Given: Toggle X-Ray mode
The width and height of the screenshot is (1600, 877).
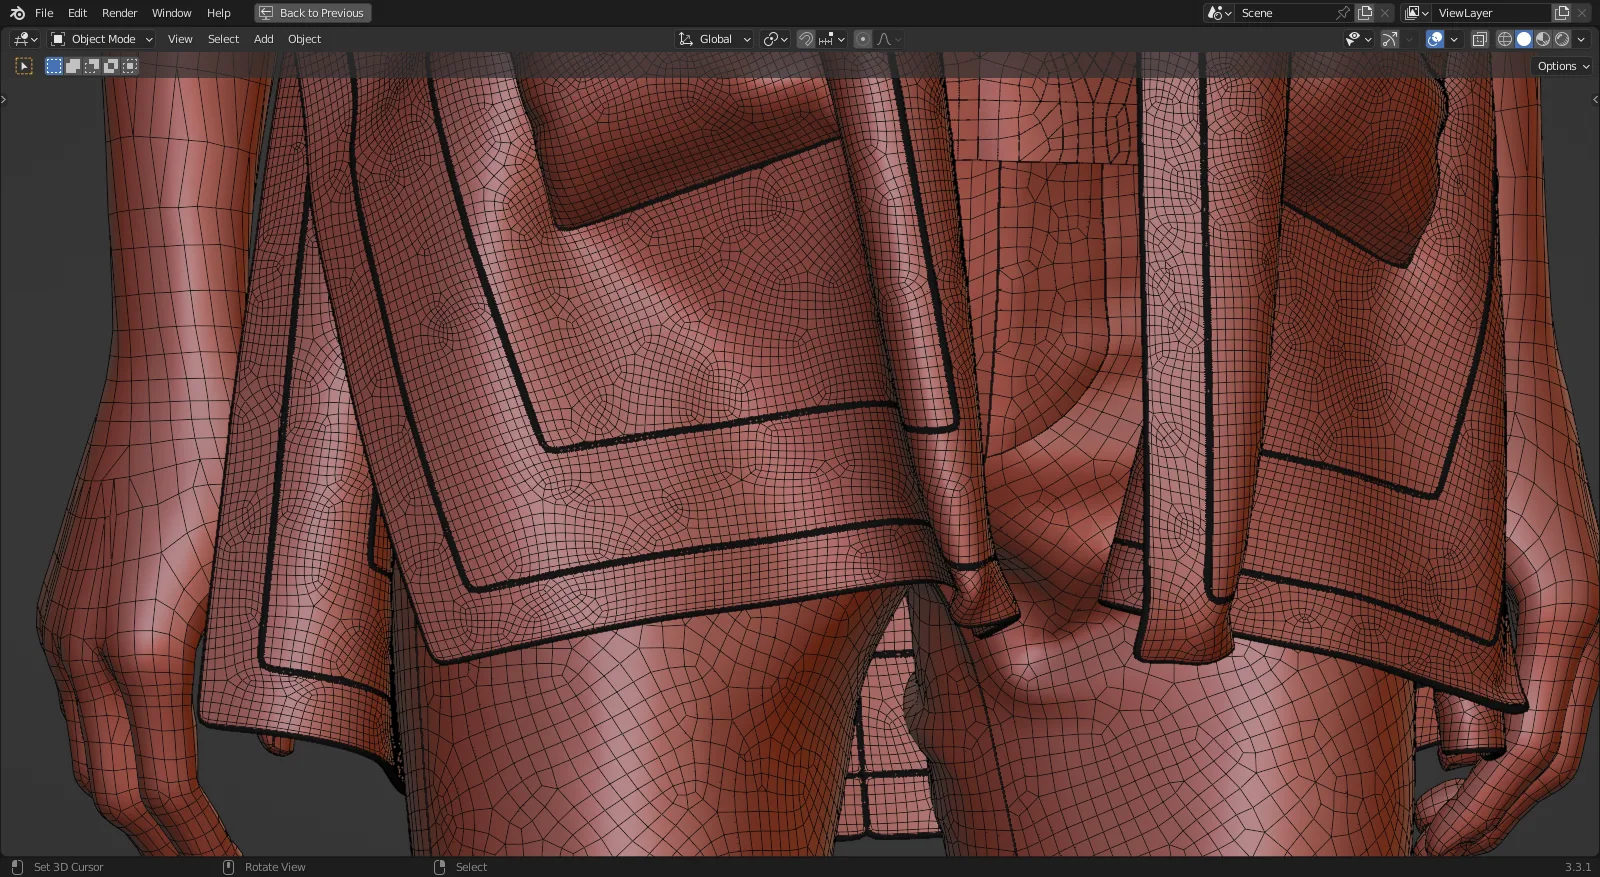Looking at the screenshot, I should tap(1480, 39).
